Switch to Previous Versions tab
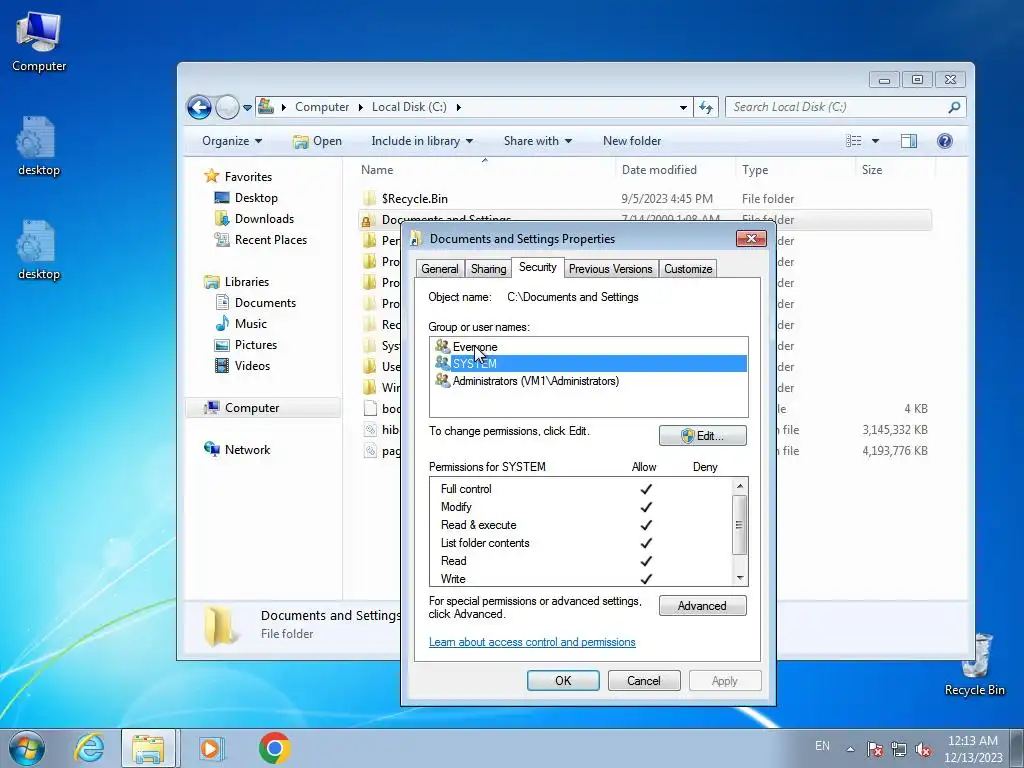This screenshot has height=768, width=1024. coord(611,269)
